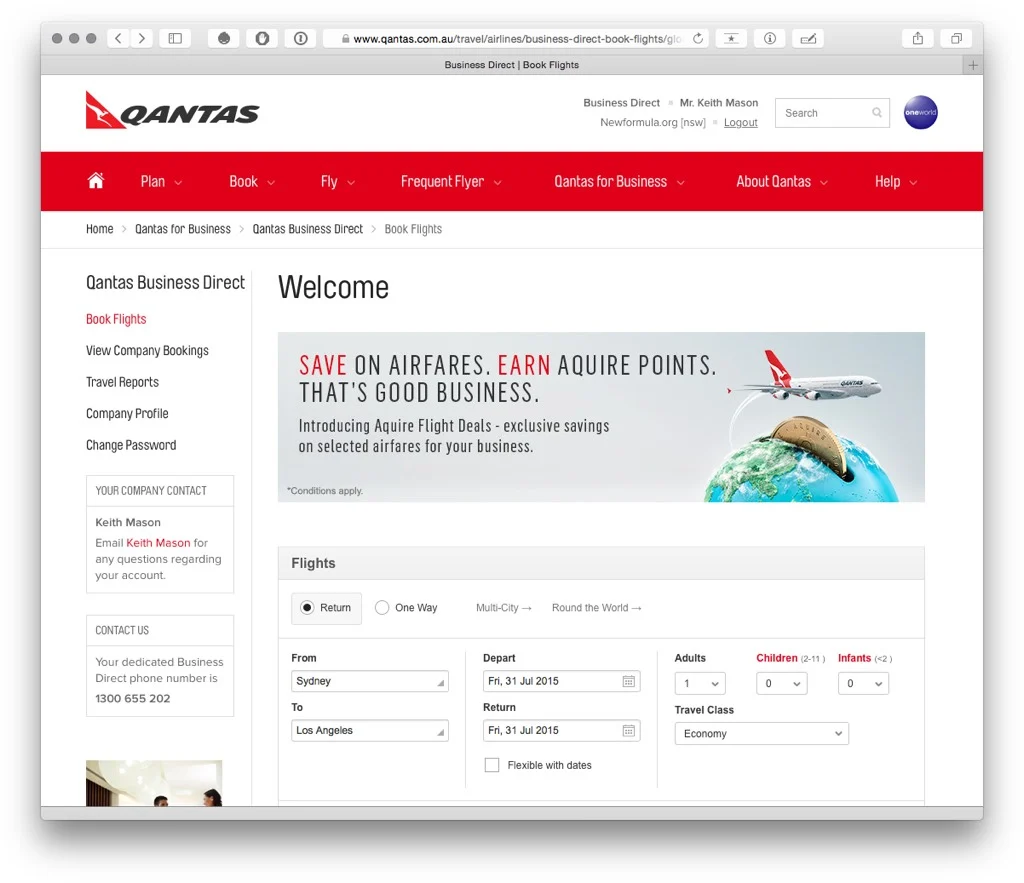1024x883 pixels.
Task: Go back with Safari's back arrow
Action: [x=118, y=39]
